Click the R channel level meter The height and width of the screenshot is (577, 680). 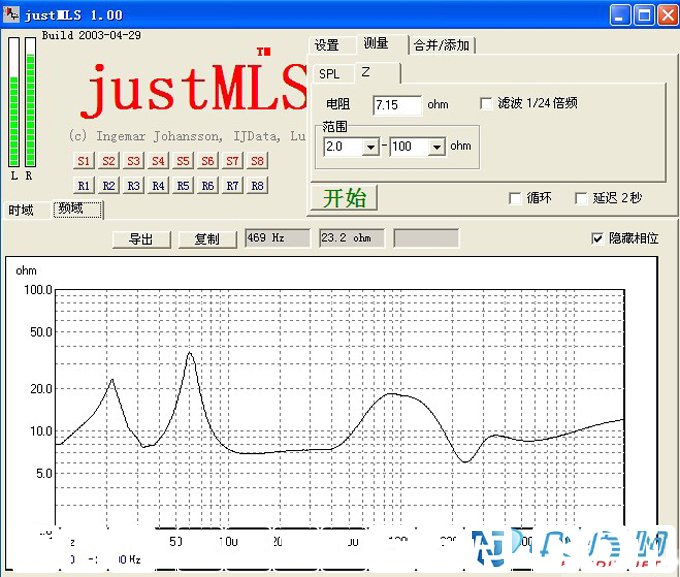(x=30, y=102)
